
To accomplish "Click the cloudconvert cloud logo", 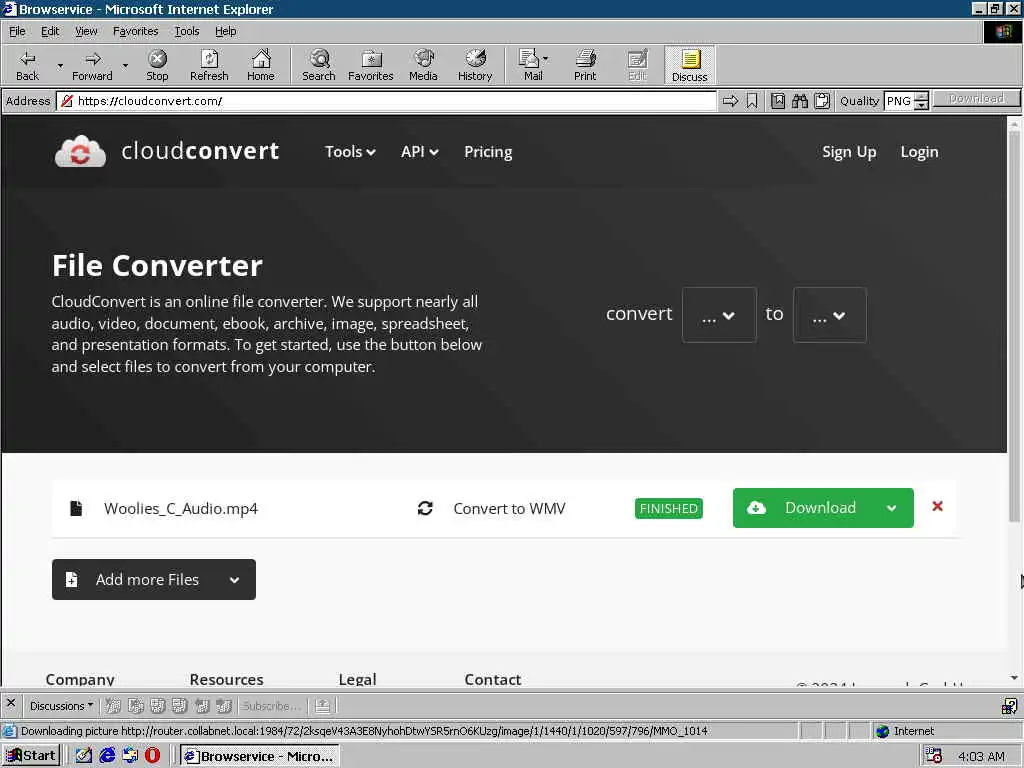I will point(80,152).
